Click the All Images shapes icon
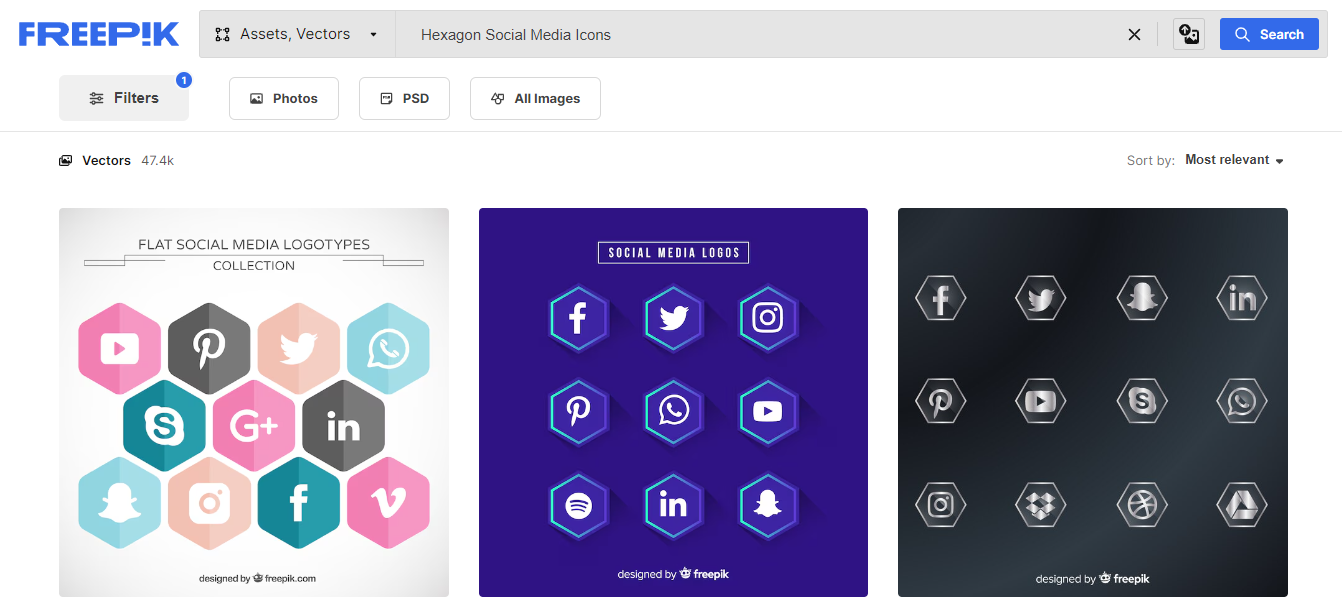 (497, 97)
